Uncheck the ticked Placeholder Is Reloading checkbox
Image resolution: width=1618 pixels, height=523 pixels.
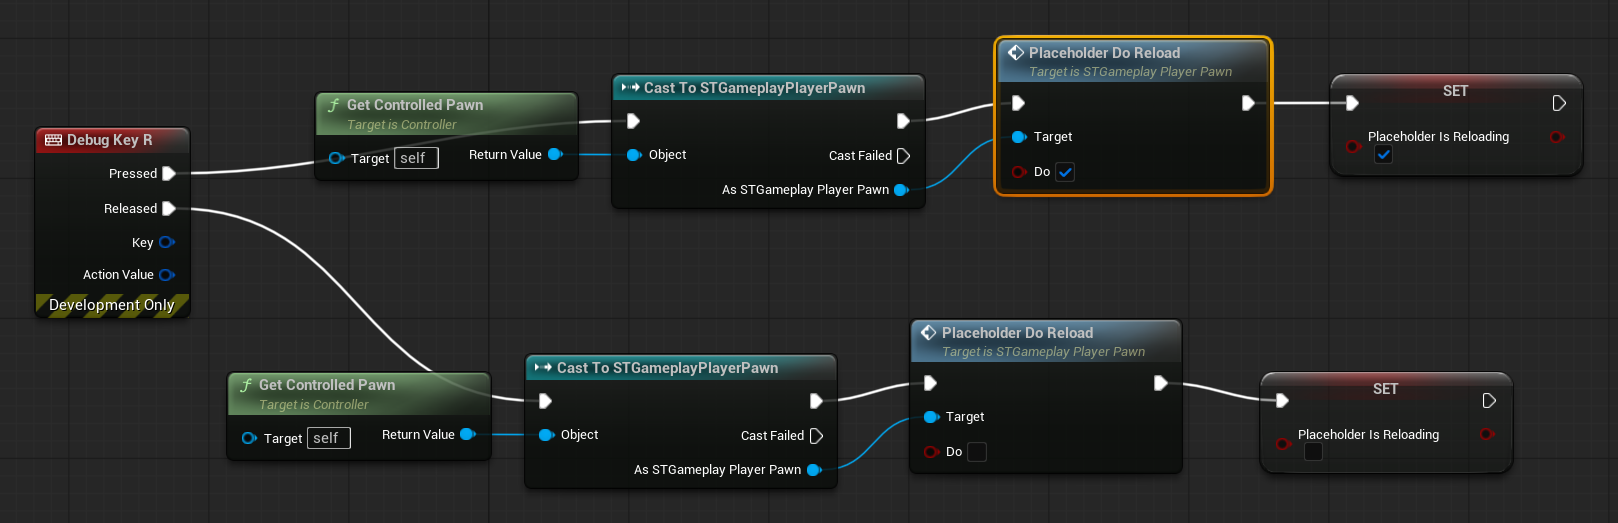(1383, 155)
